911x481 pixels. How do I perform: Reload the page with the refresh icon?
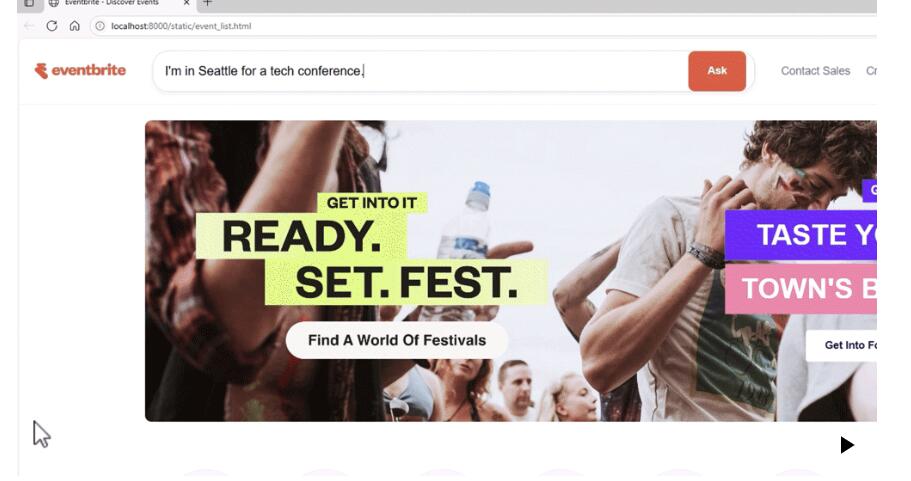(x=52, y=26)
